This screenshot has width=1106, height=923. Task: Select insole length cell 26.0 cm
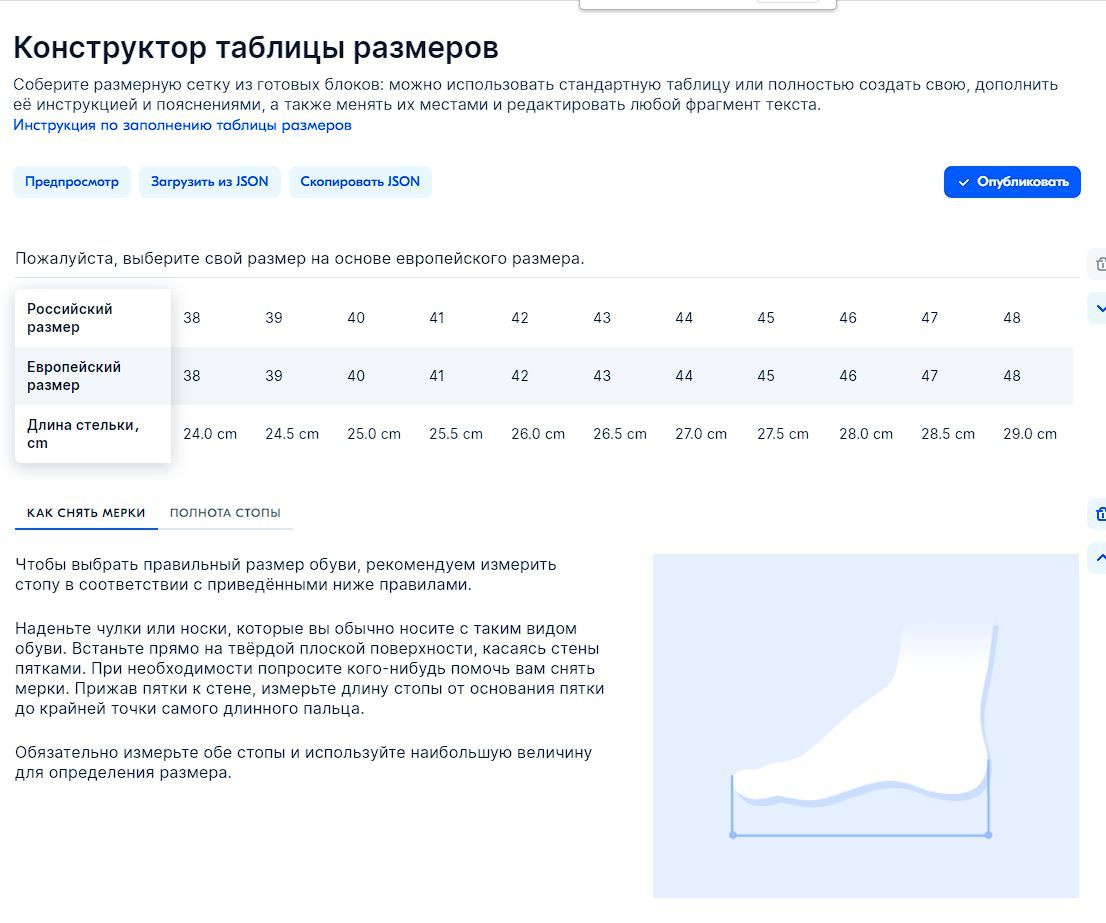[538, 434]
